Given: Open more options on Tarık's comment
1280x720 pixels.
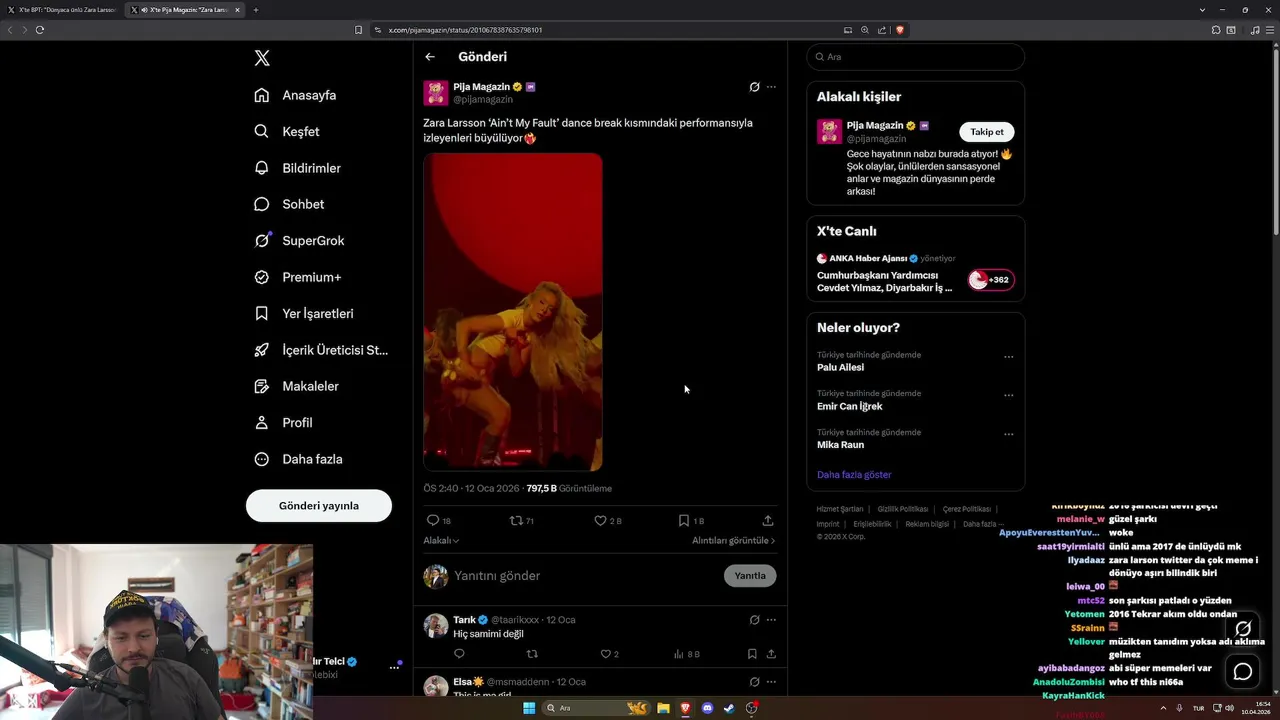Looking at the screenshot, I should coord(771,620).
